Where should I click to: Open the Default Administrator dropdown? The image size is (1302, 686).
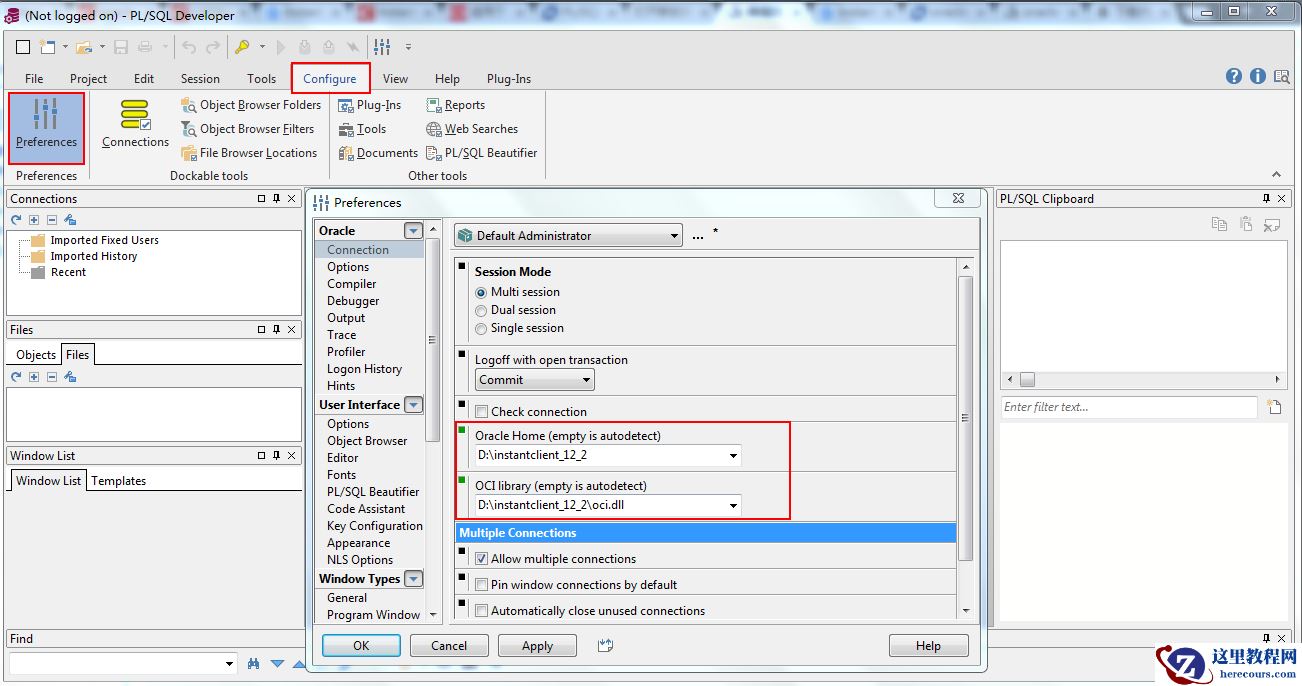[568, 236]
